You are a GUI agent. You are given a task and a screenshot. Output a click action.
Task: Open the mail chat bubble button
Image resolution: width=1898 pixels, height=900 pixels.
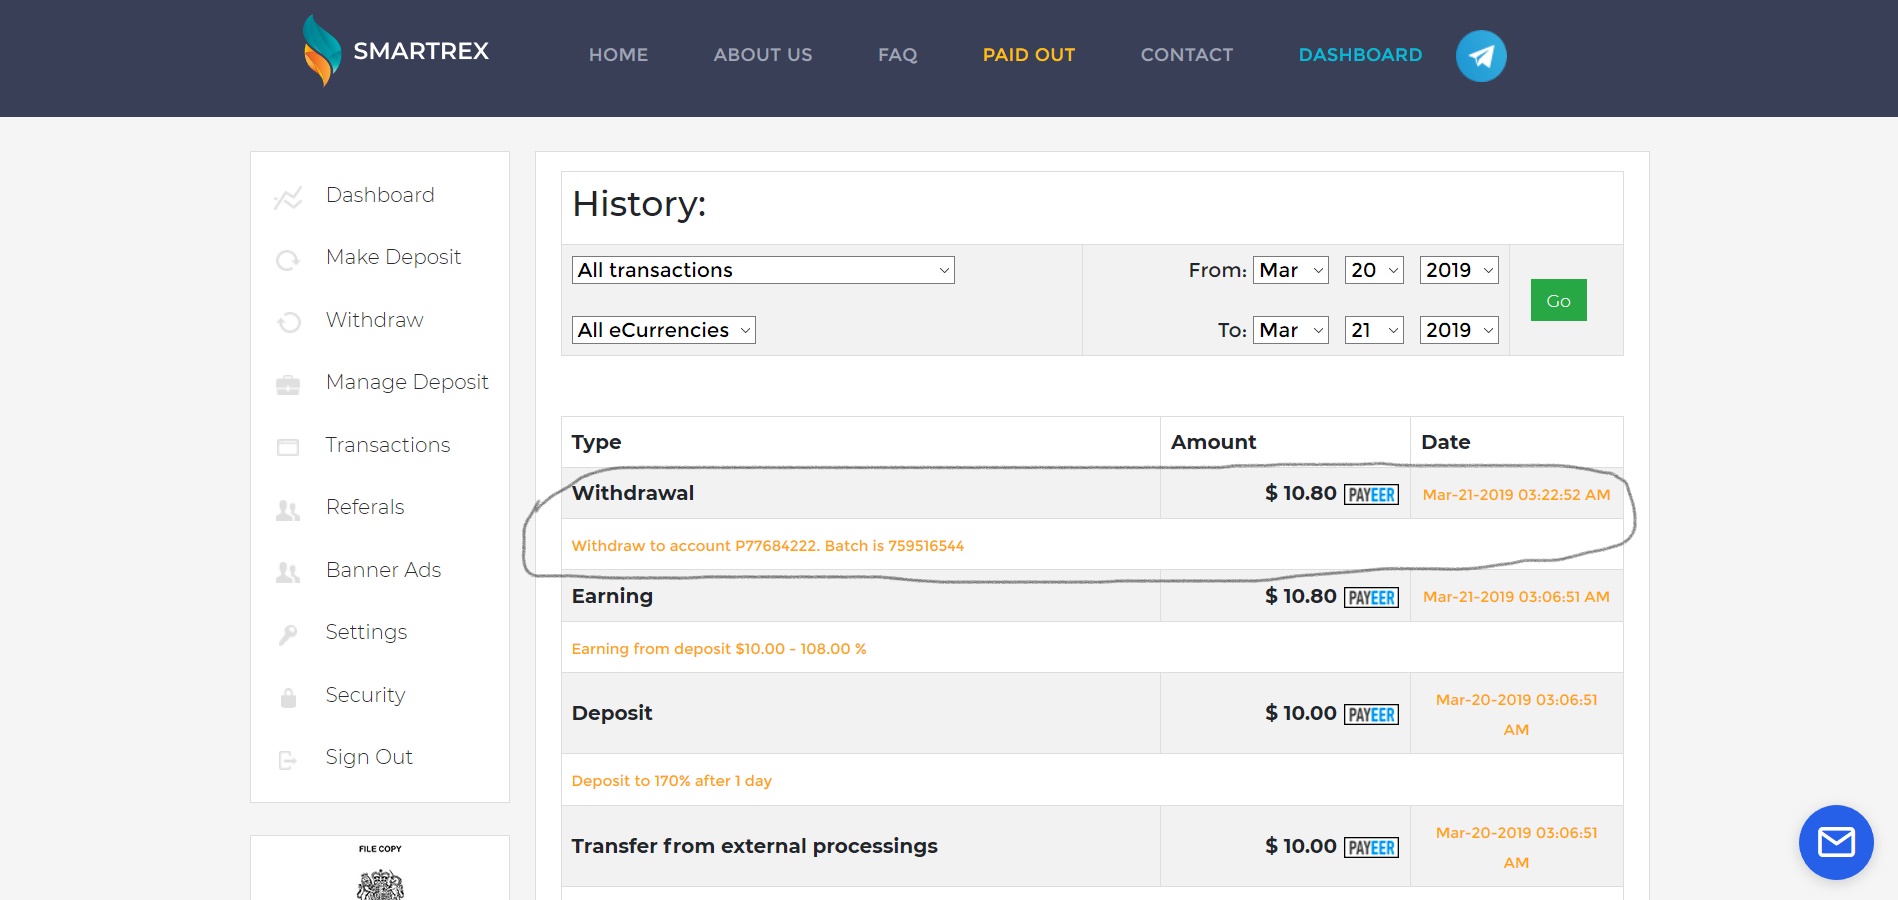pyautogui.click(x=1836, y=842)
